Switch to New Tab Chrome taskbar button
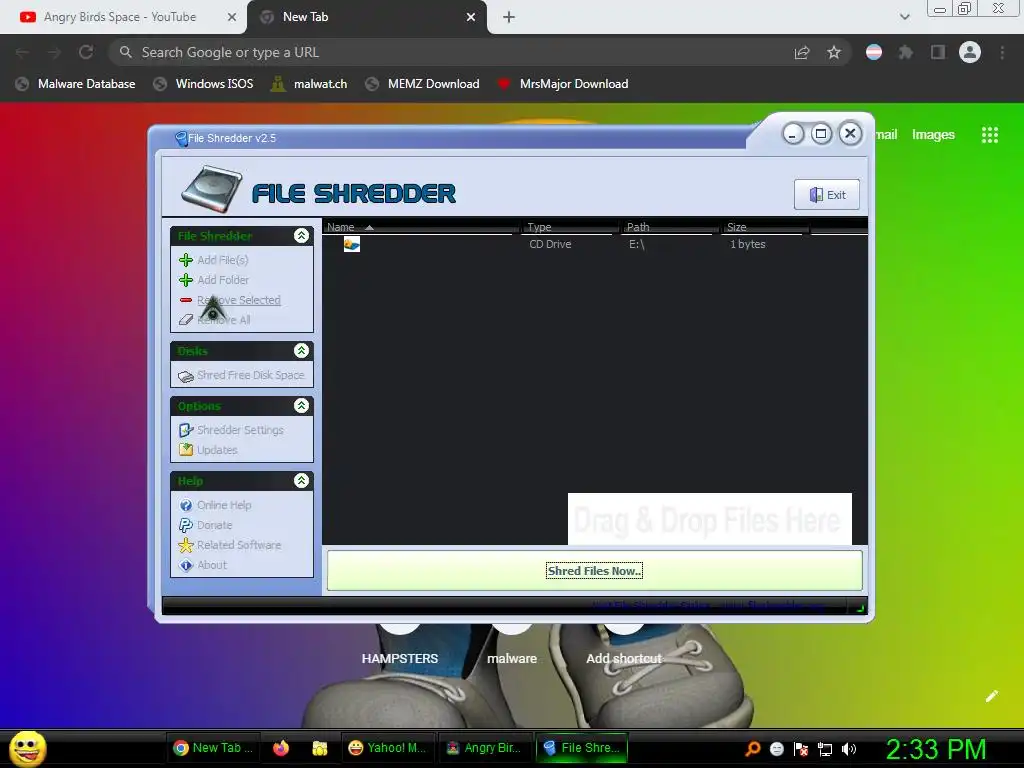The image size is (1024, 768). [x=212, y=748]
